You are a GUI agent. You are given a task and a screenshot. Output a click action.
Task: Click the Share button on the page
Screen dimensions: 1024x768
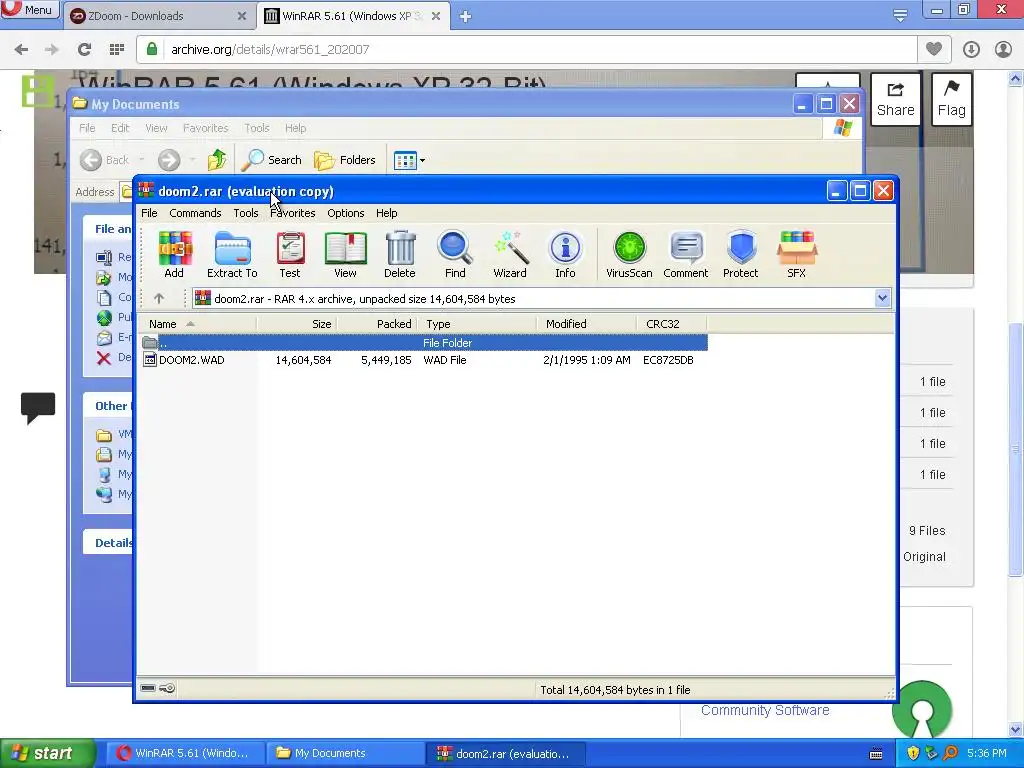[895, 99]
